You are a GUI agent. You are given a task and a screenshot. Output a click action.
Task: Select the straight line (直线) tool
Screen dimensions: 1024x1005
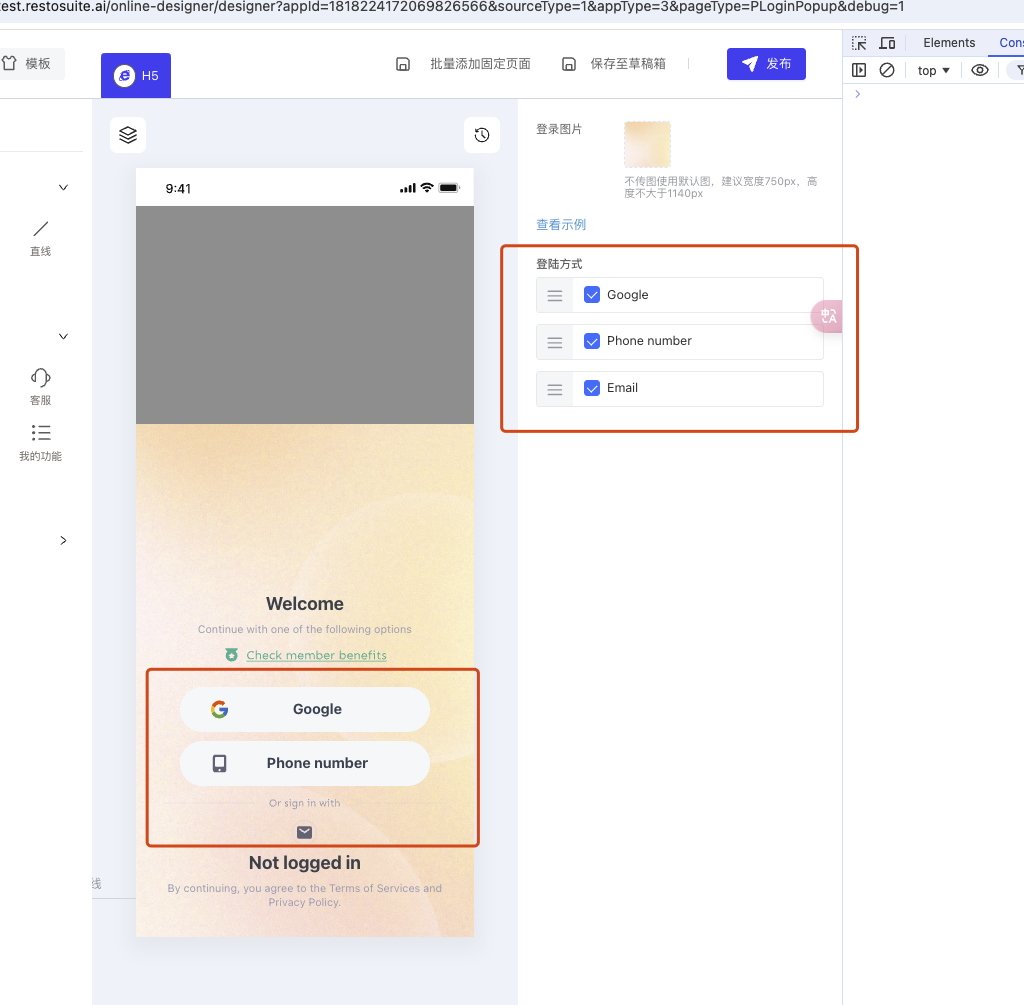tap(40, 229)
